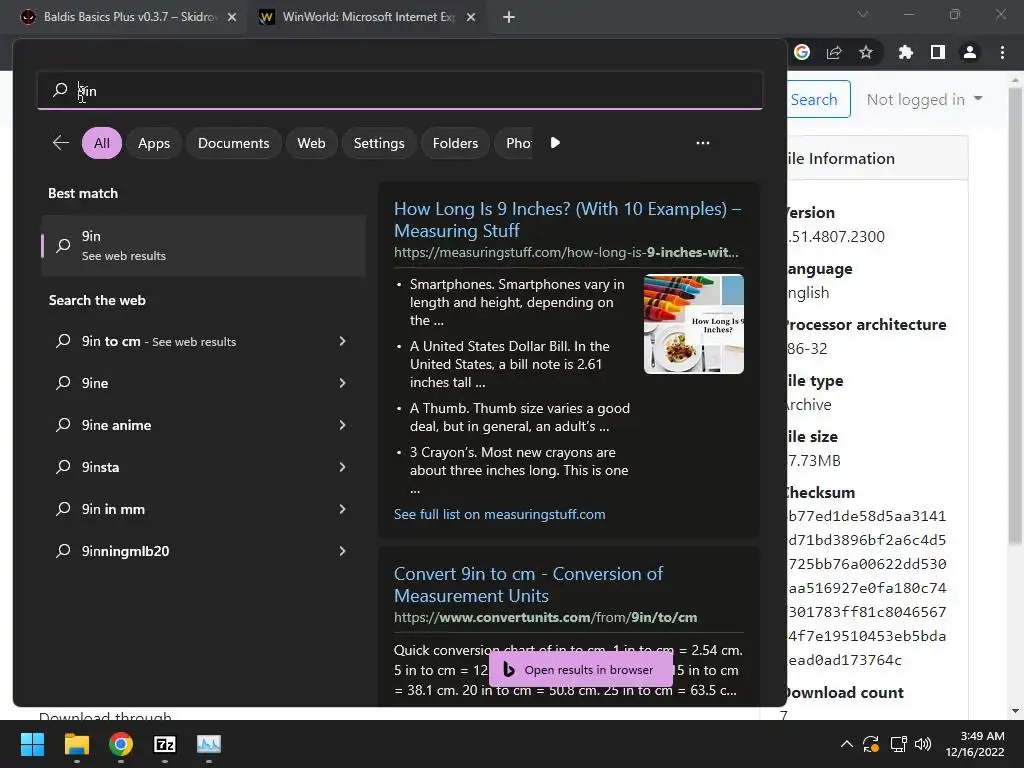Open the Windows Start menu
Image resolution: width=1024 pixels, height=768 pixels.
[x=32, y=744]
